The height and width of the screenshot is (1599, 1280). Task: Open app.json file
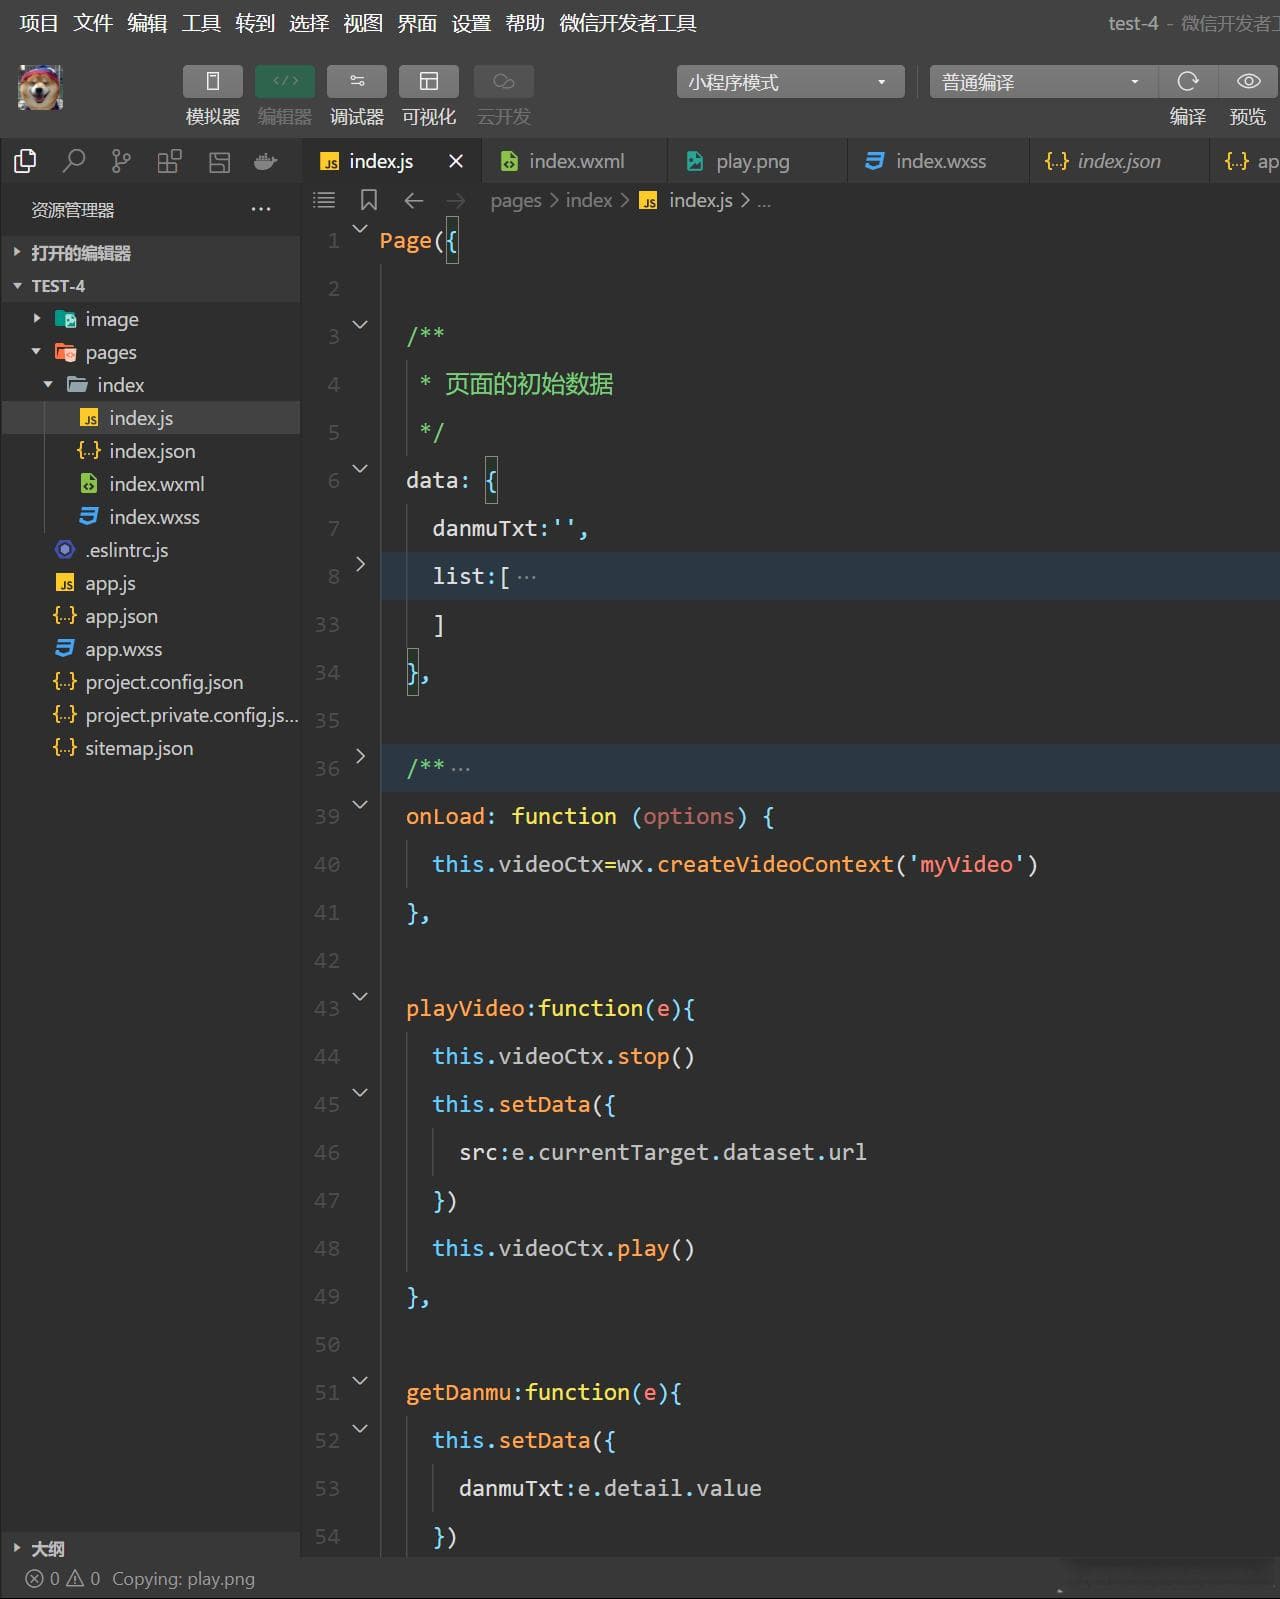150,616
